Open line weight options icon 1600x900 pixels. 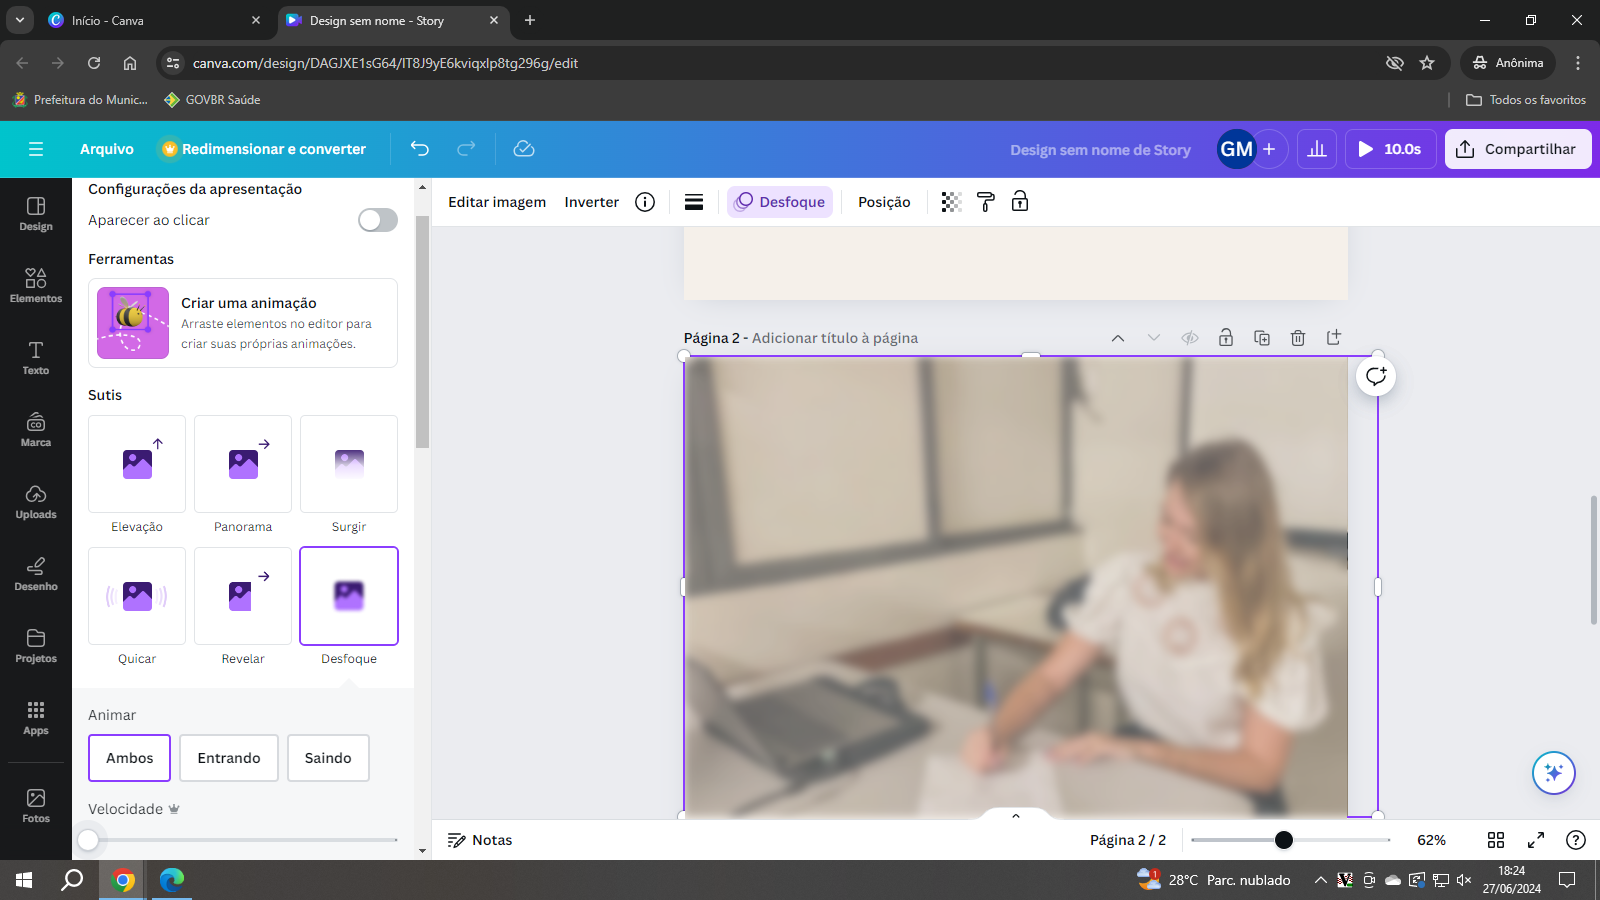coord(694,202)
